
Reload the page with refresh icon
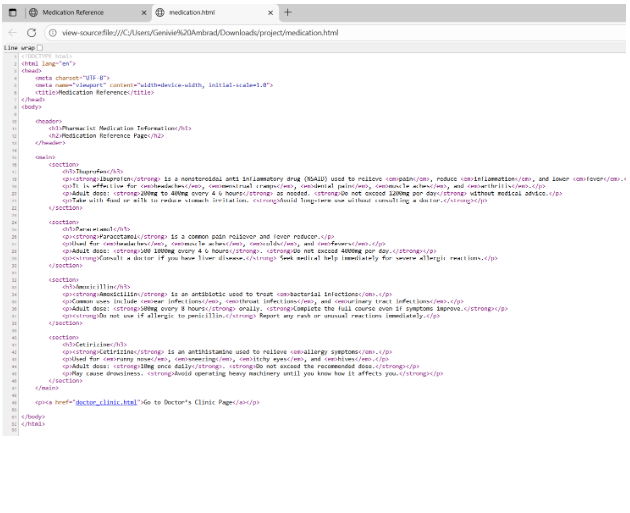[32, 33]
